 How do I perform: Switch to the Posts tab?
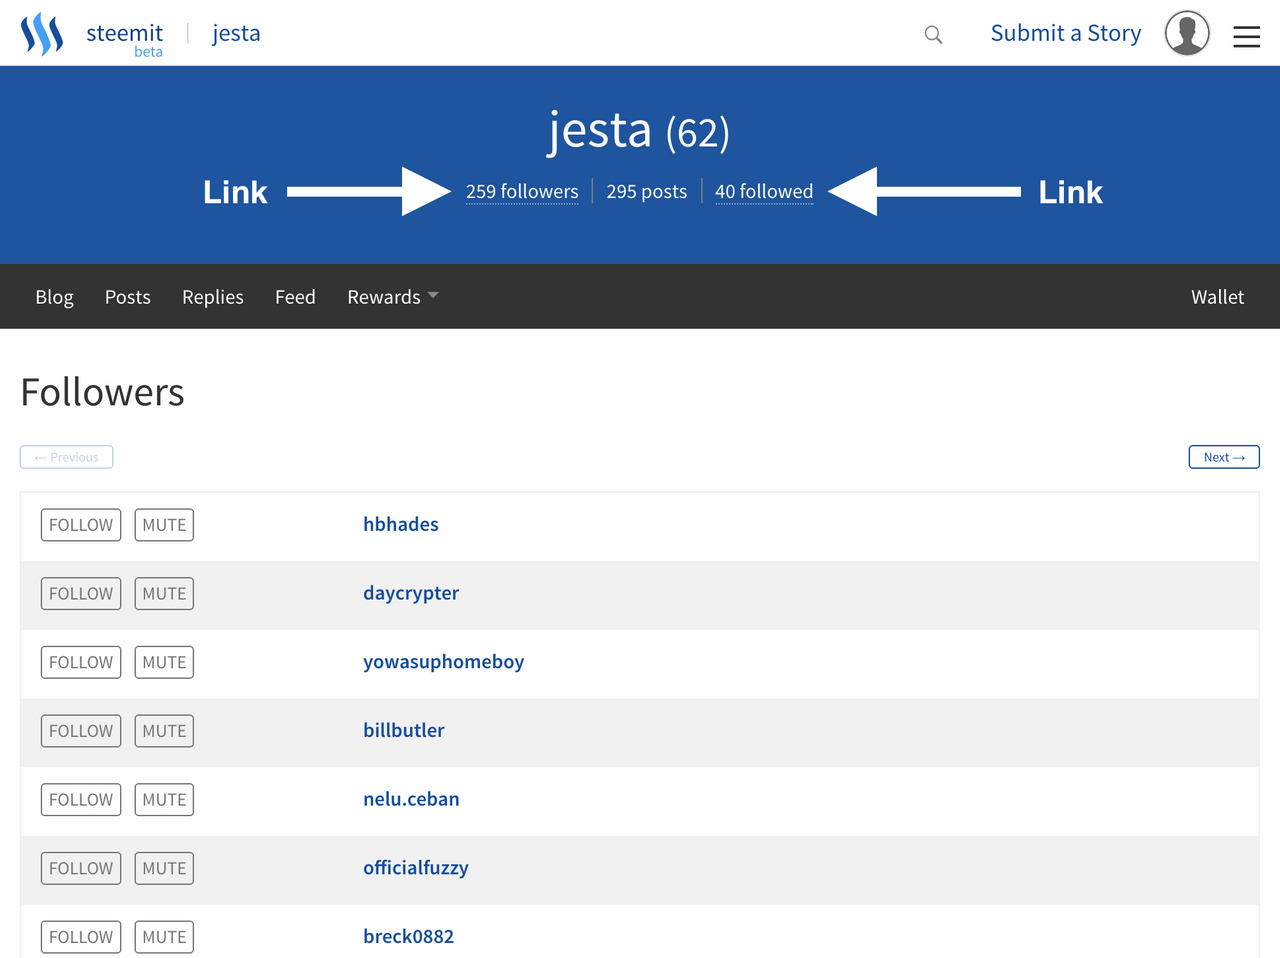(128, 297)
